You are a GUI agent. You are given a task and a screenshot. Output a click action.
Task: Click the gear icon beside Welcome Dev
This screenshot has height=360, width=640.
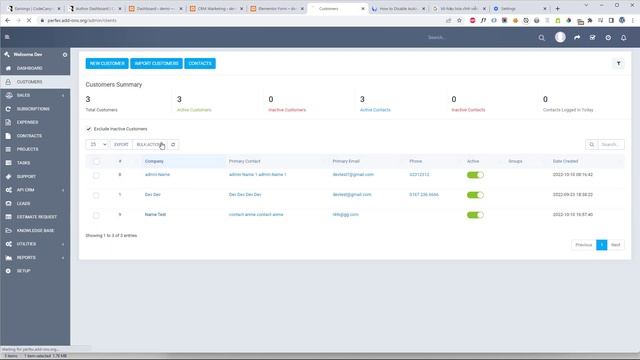point(64,54)
